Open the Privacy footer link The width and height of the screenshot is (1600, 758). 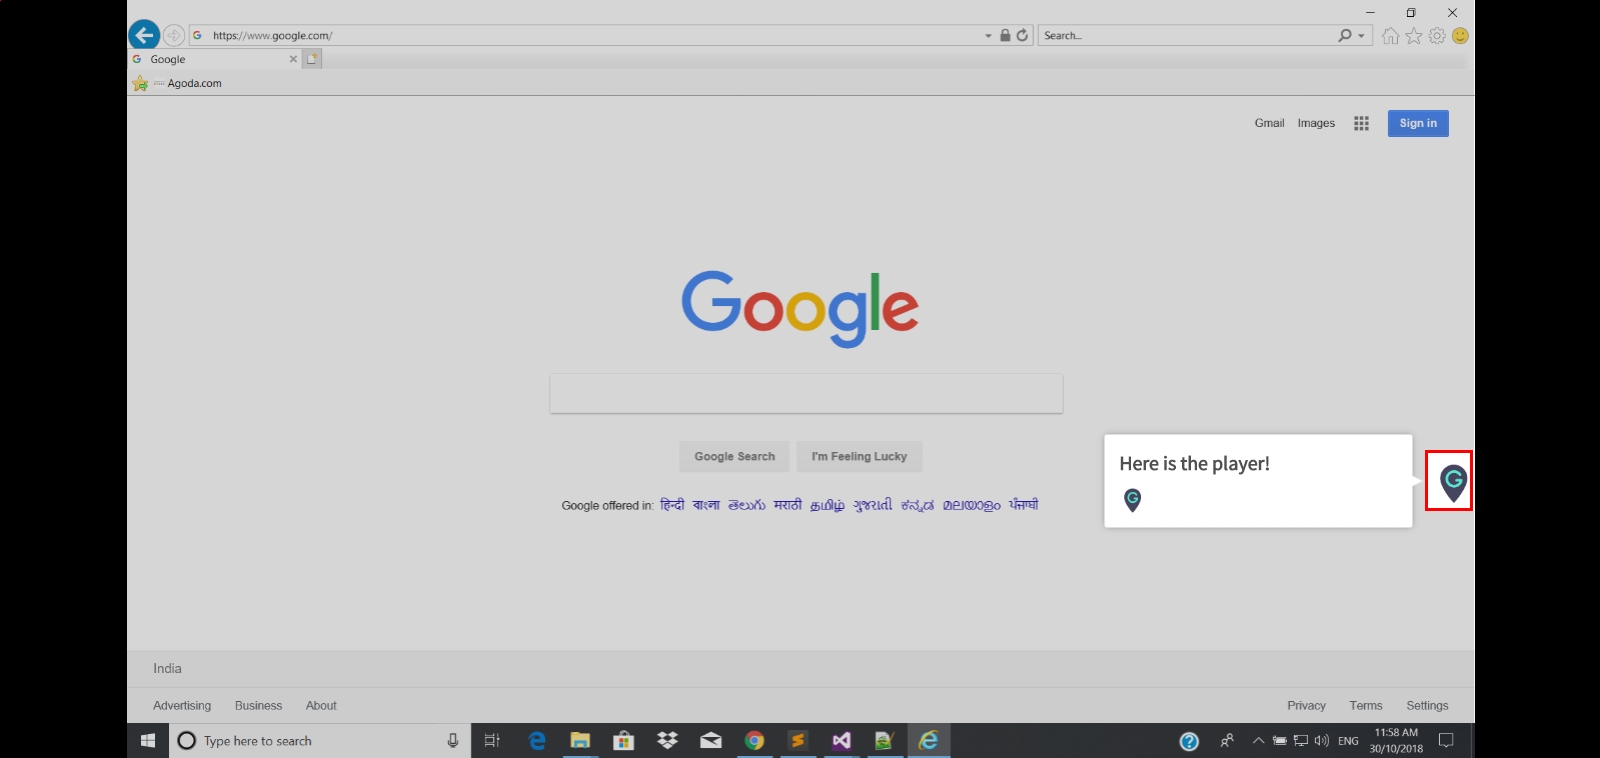1306,705
